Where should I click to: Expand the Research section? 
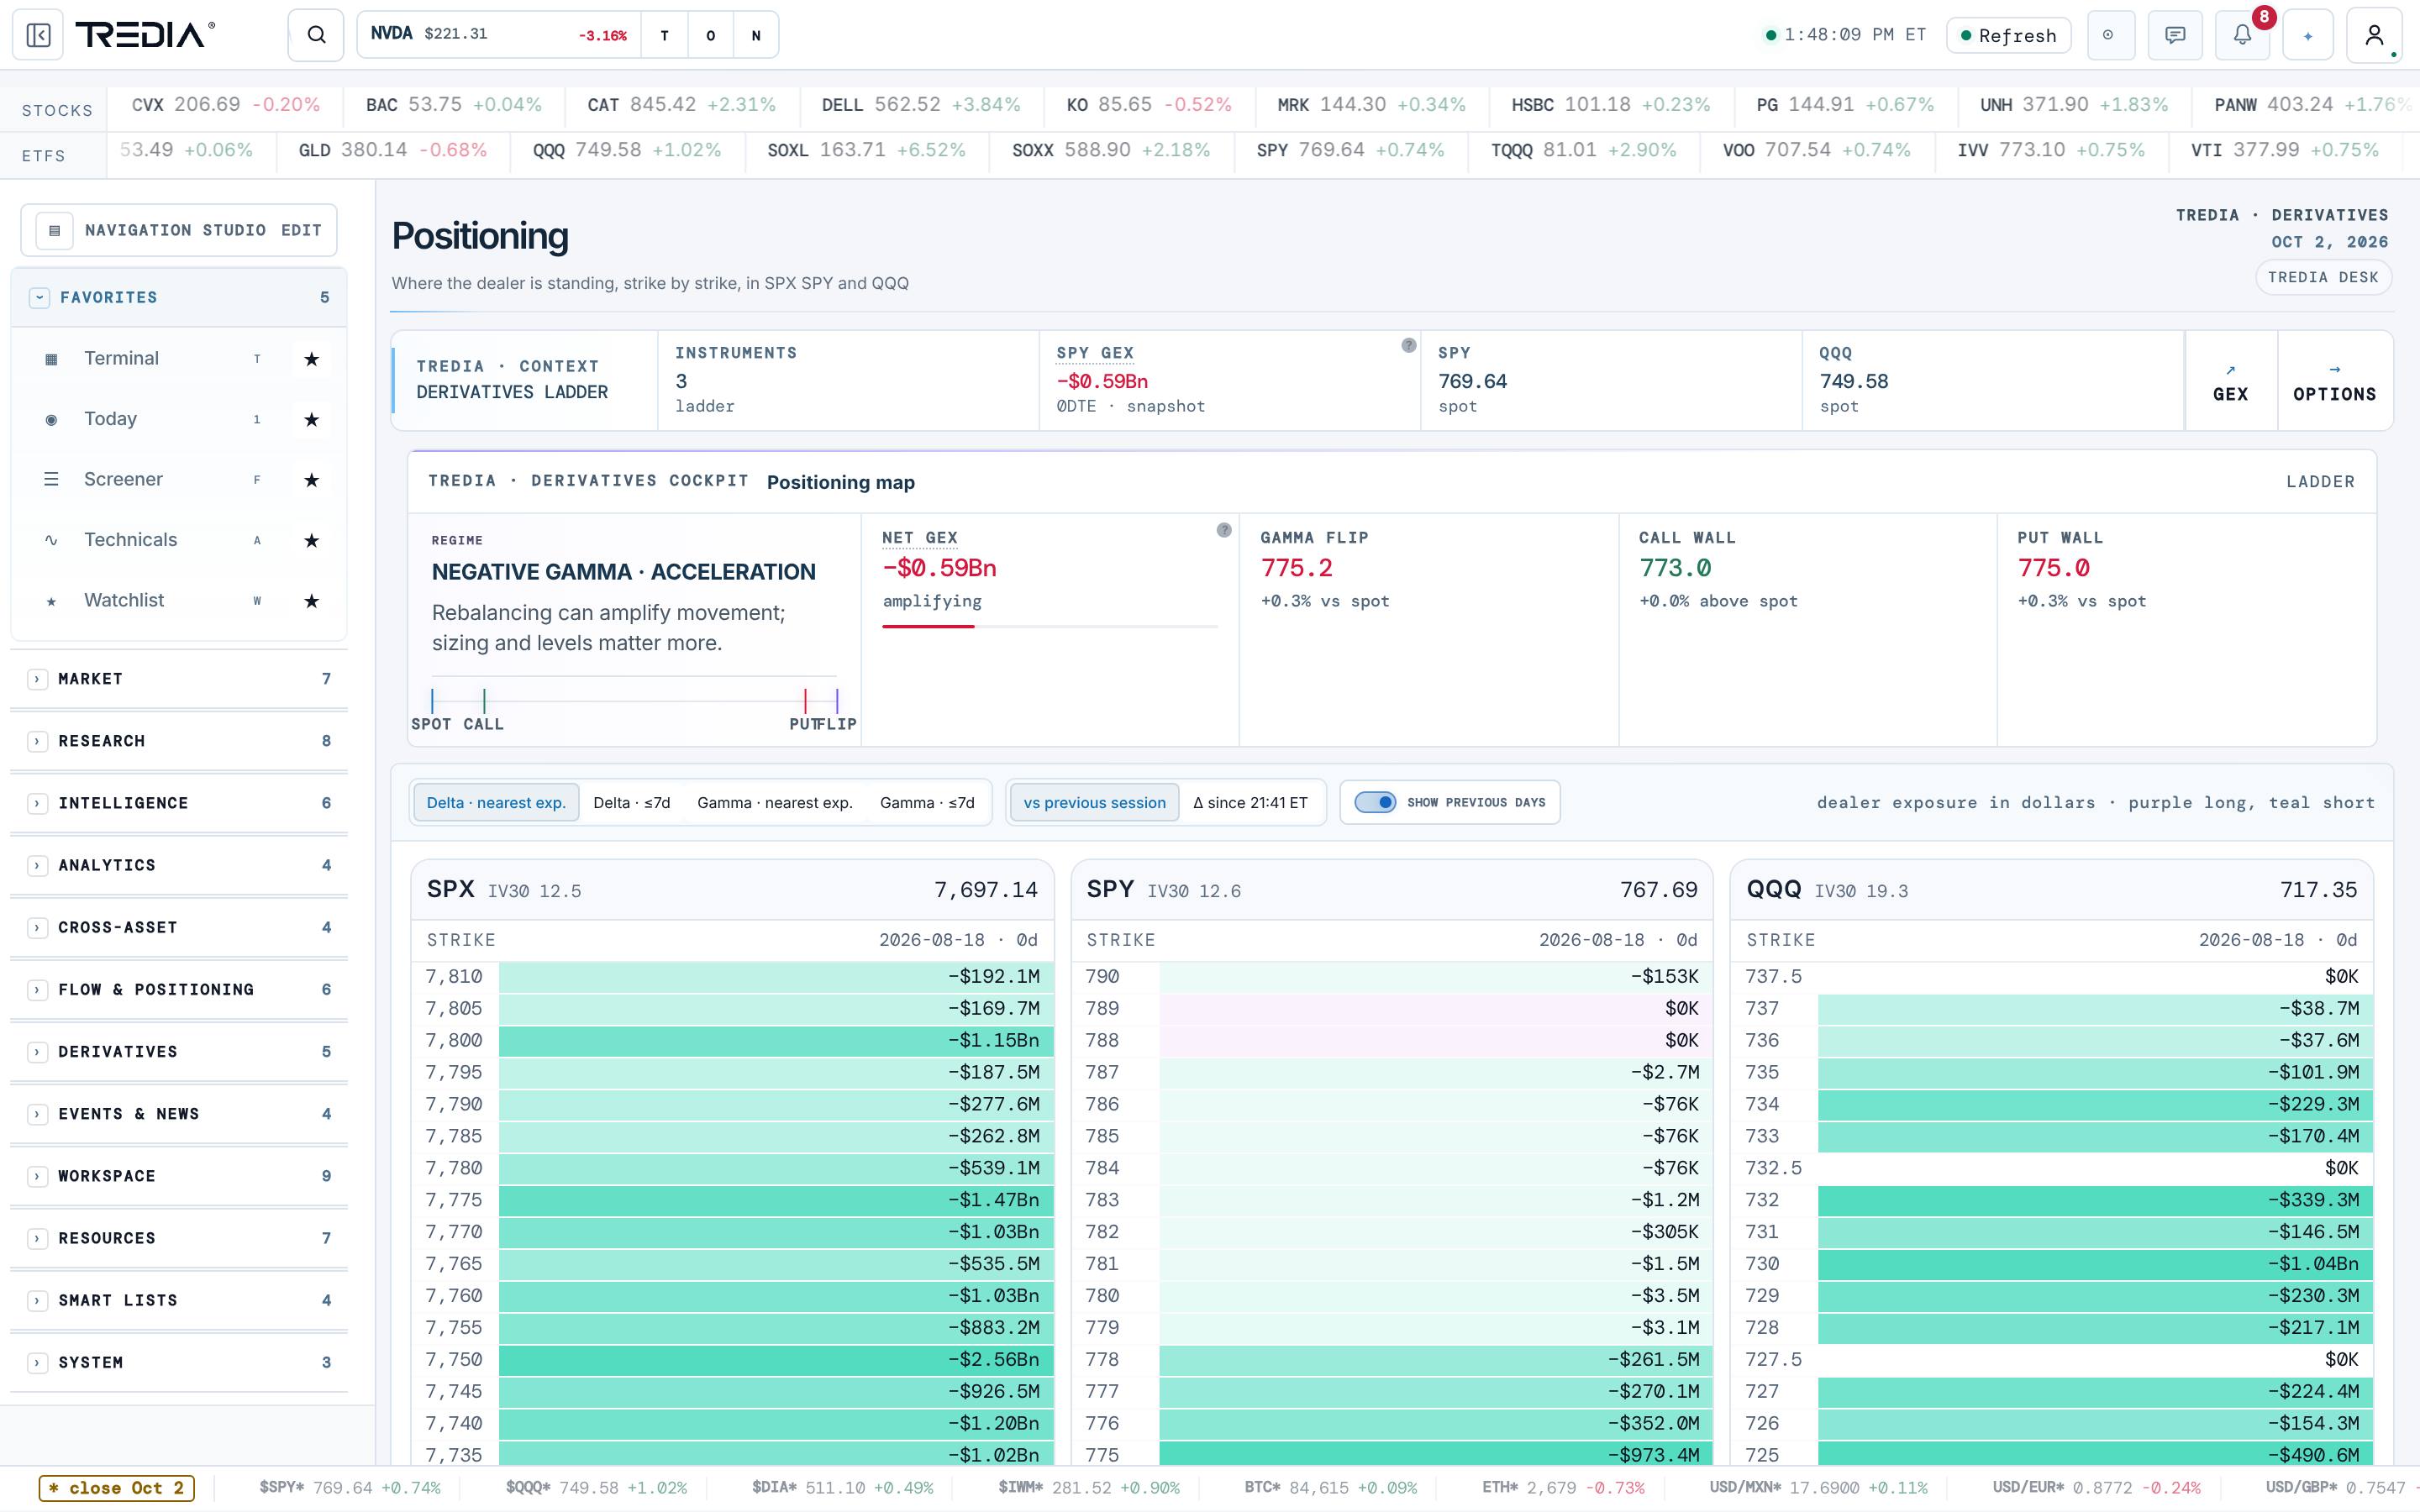[37, 741]
